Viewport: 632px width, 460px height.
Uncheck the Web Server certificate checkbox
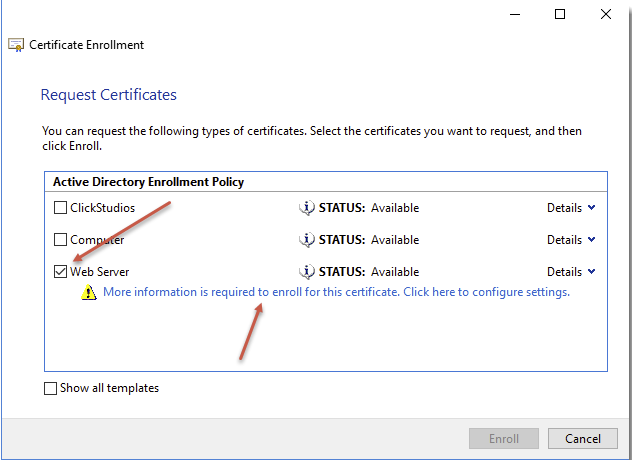pos(60,272)
